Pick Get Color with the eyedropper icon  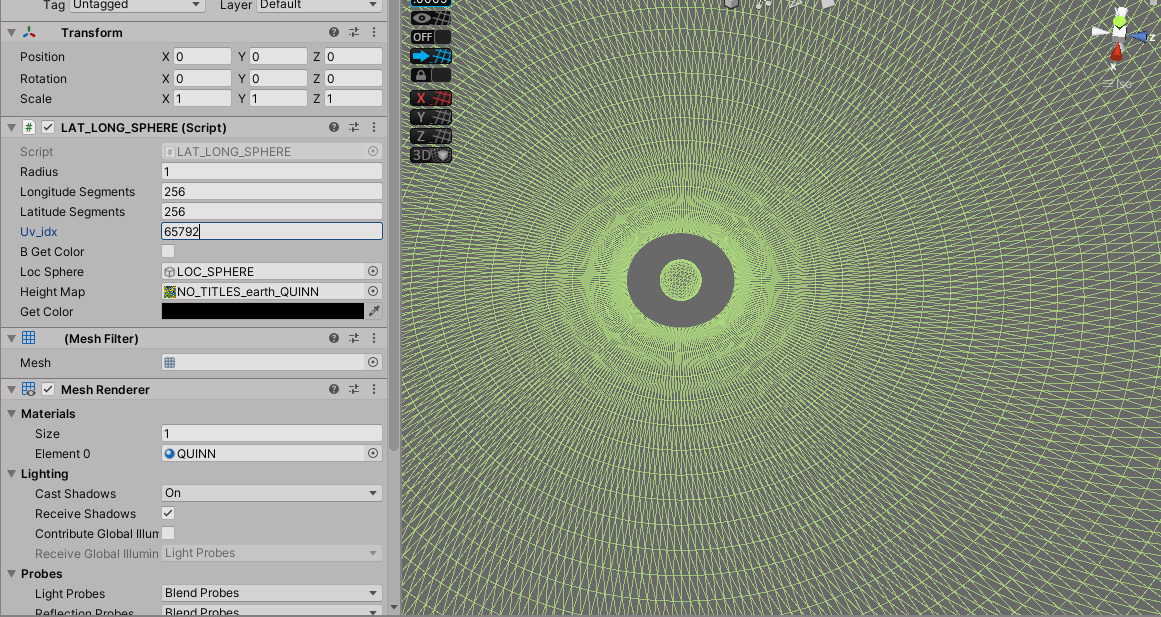tap(374, 311)
